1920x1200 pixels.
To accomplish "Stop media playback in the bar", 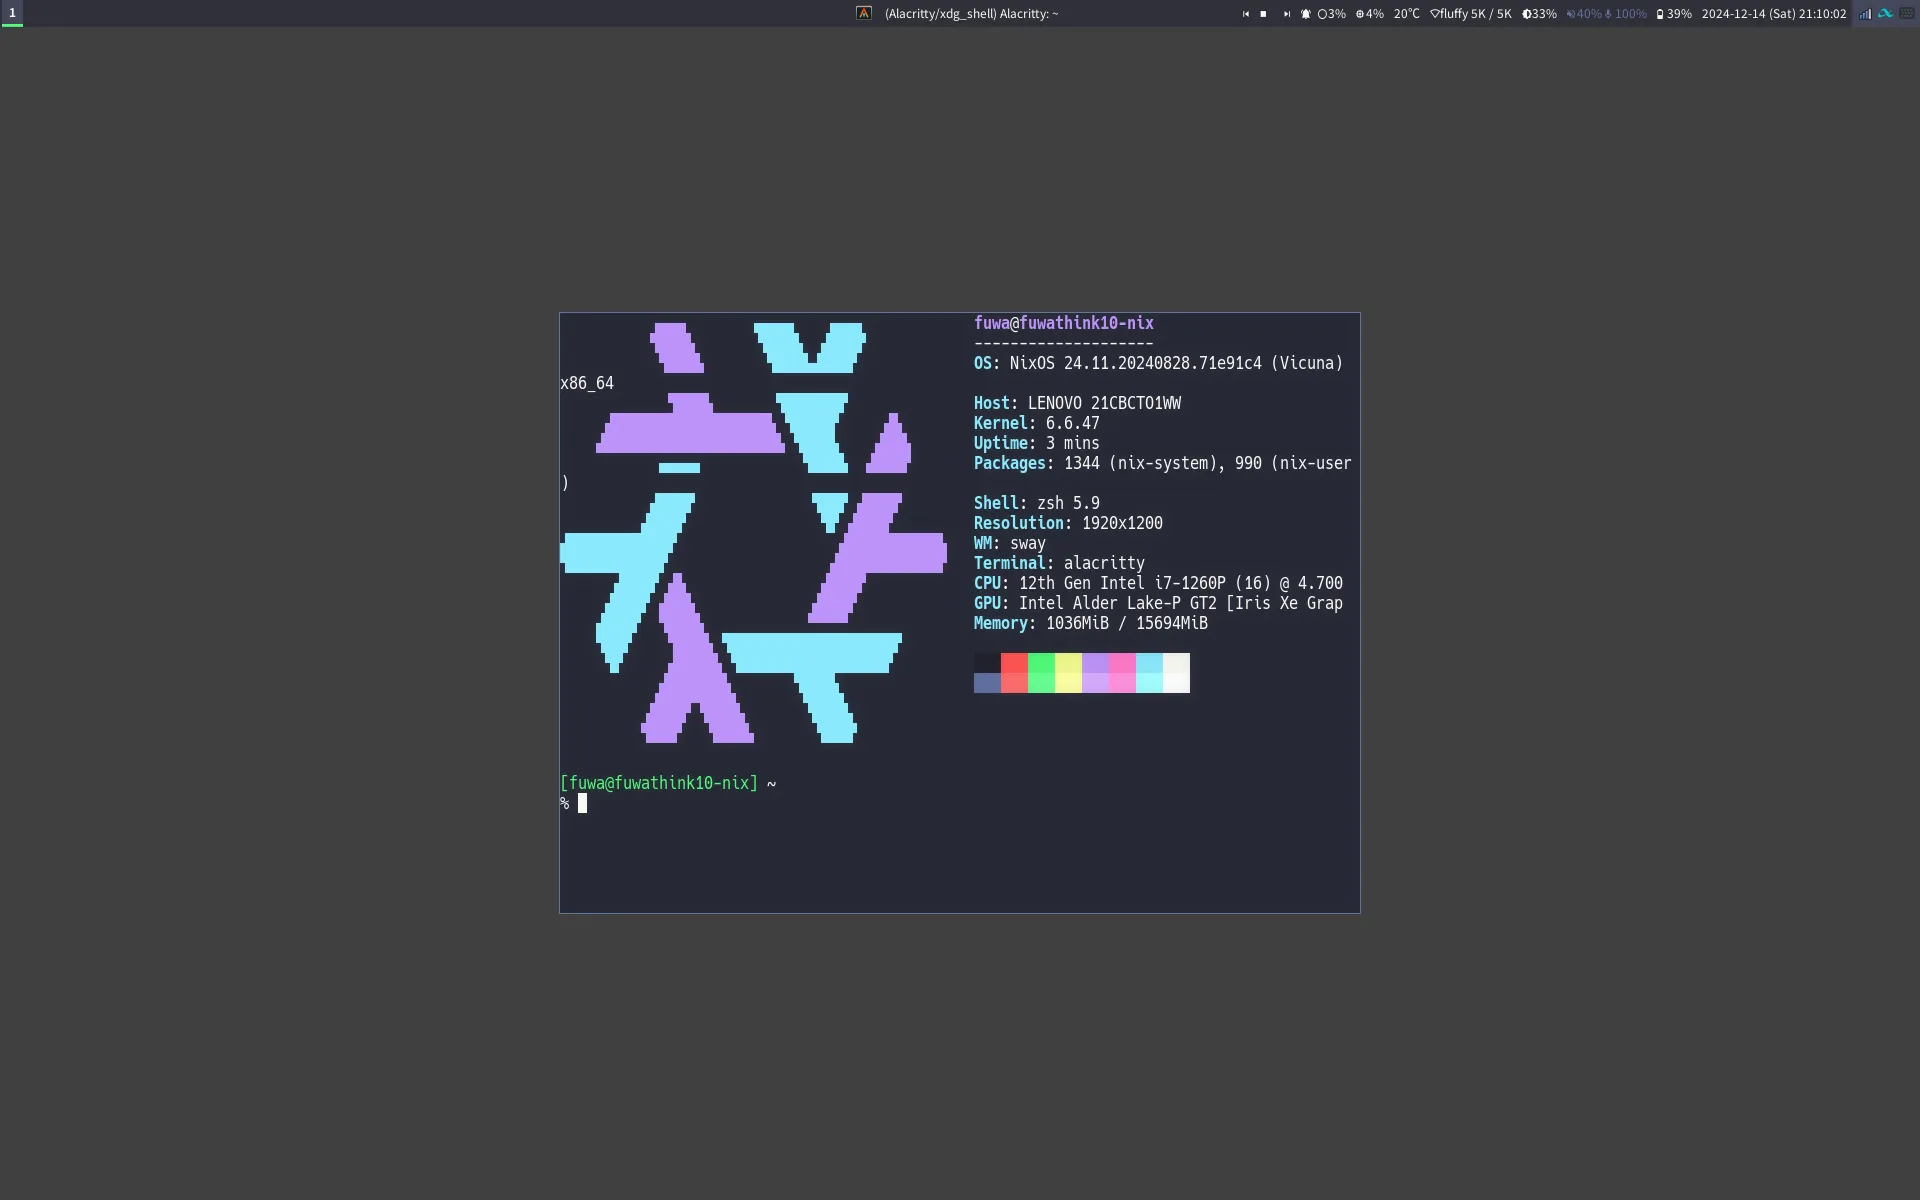I will pos(1263,14).
